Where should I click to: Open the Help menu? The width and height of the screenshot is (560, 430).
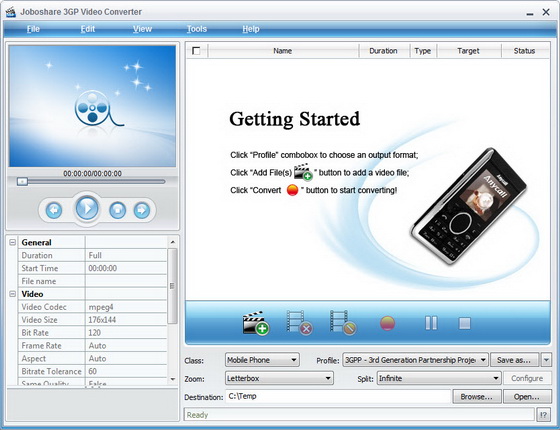(251, 29)
